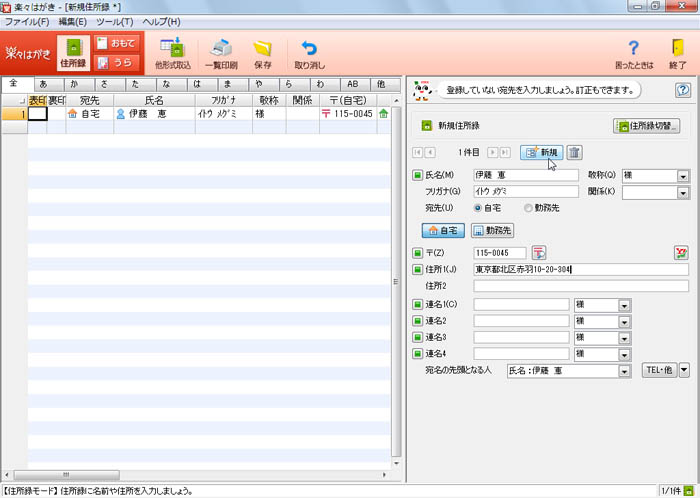Select the 自宅 radio button
This screenshot has height=498, width=700.
click(x=479, y=208)
